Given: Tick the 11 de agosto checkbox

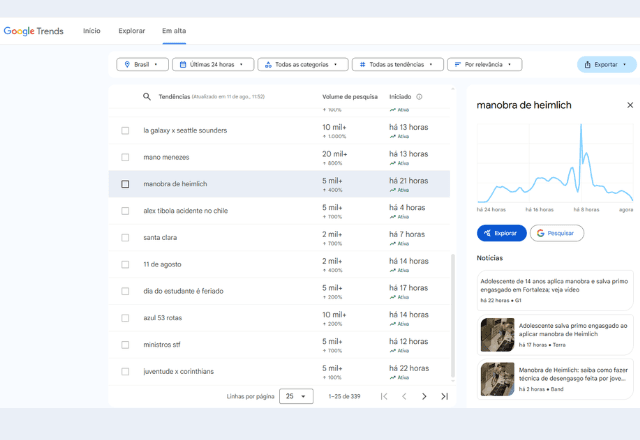Looking at the screenshot, I should point(125,264).
